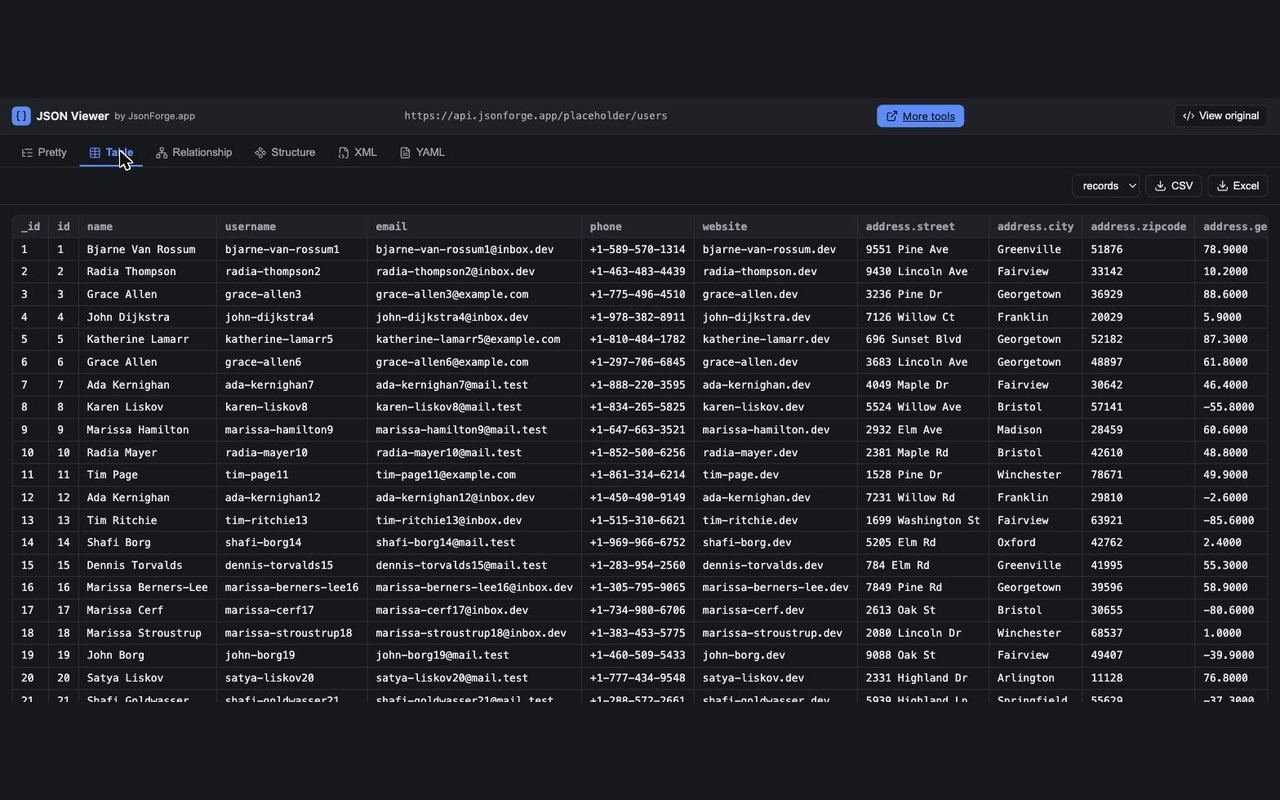Click email radia-mayer10@mail.test
The height and width of the screenshot is (800, 1280).
click(474, 452)
